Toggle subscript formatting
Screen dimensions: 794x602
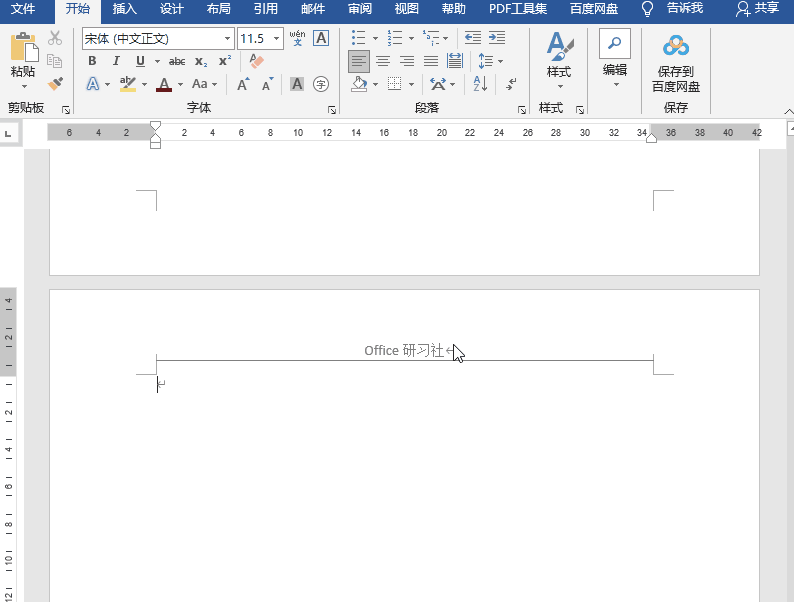(201, 62)
